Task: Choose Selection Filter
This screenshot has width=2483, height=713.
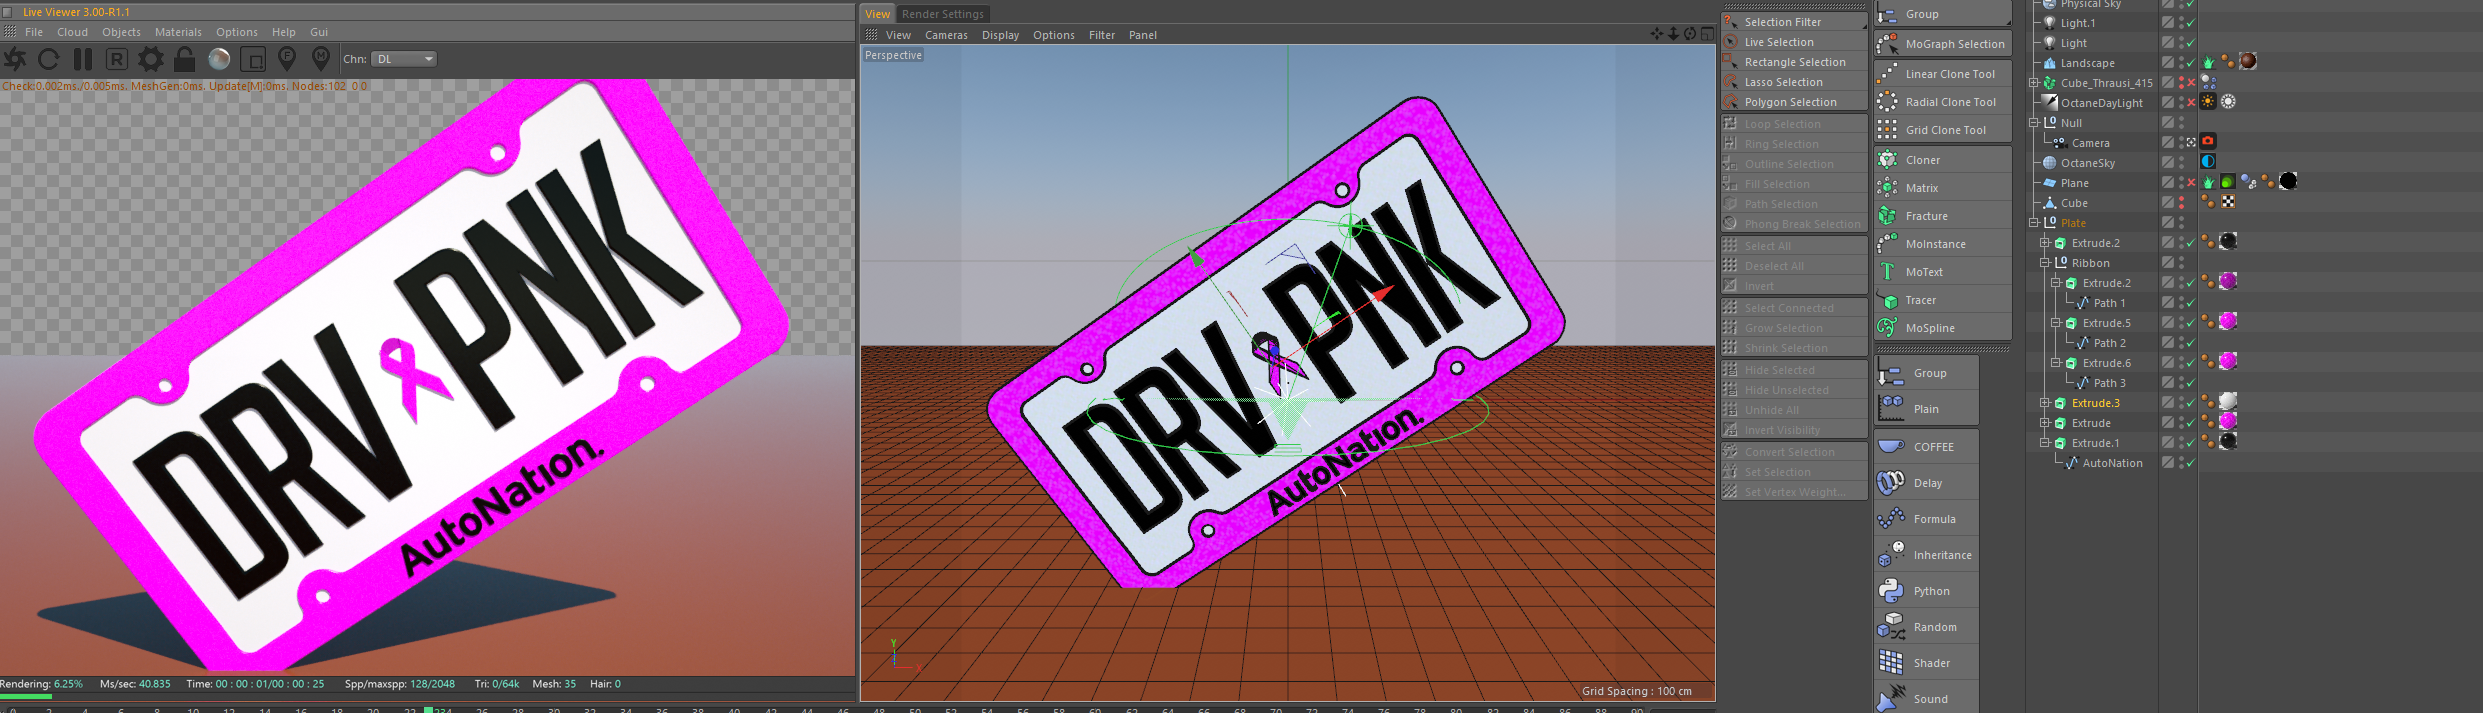Action: click(x=1794, y=22)
